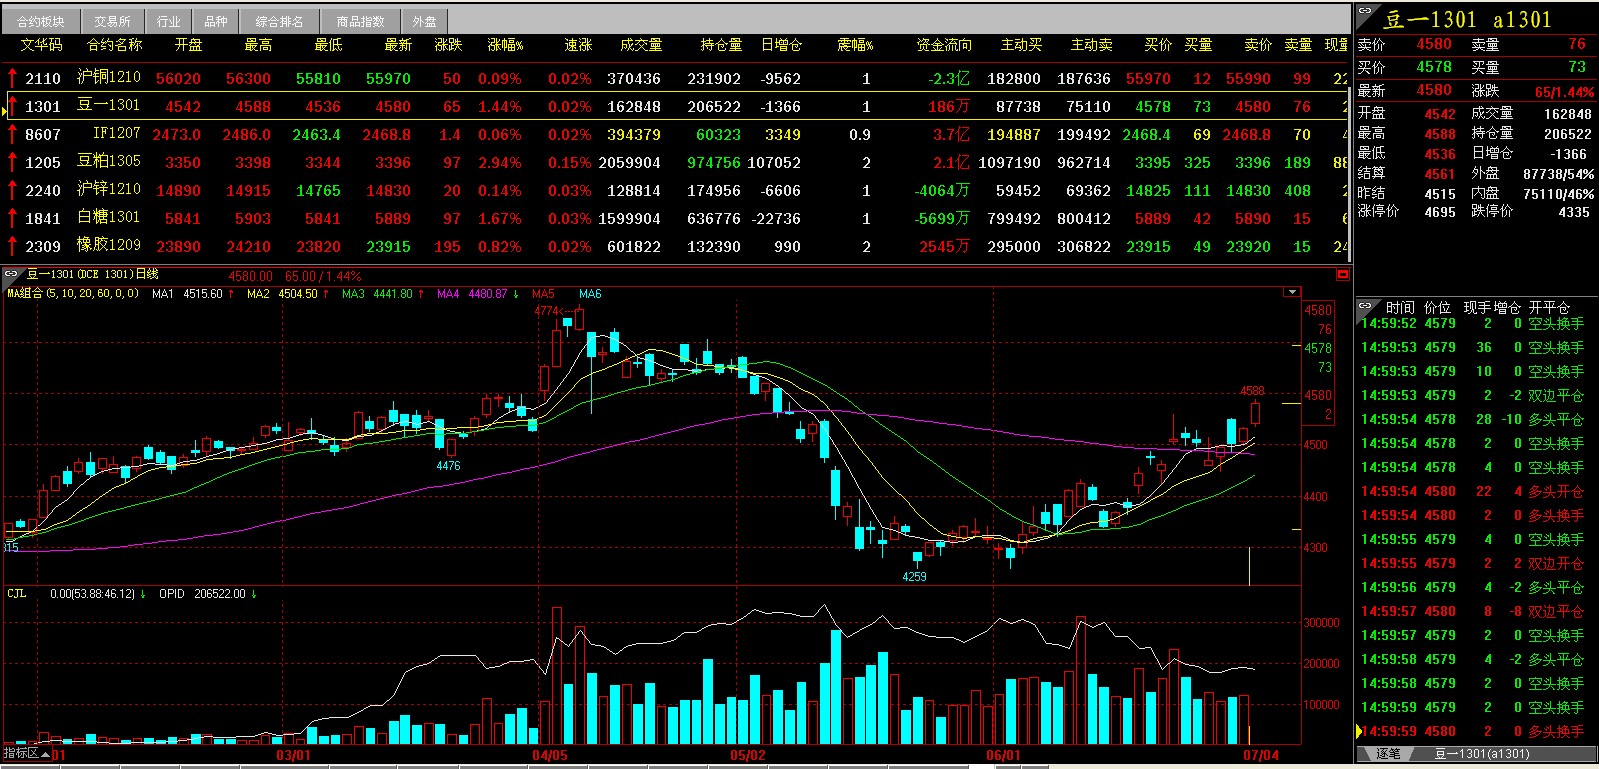
Task: Click the link icon above the tick list
Action: 1366,305
